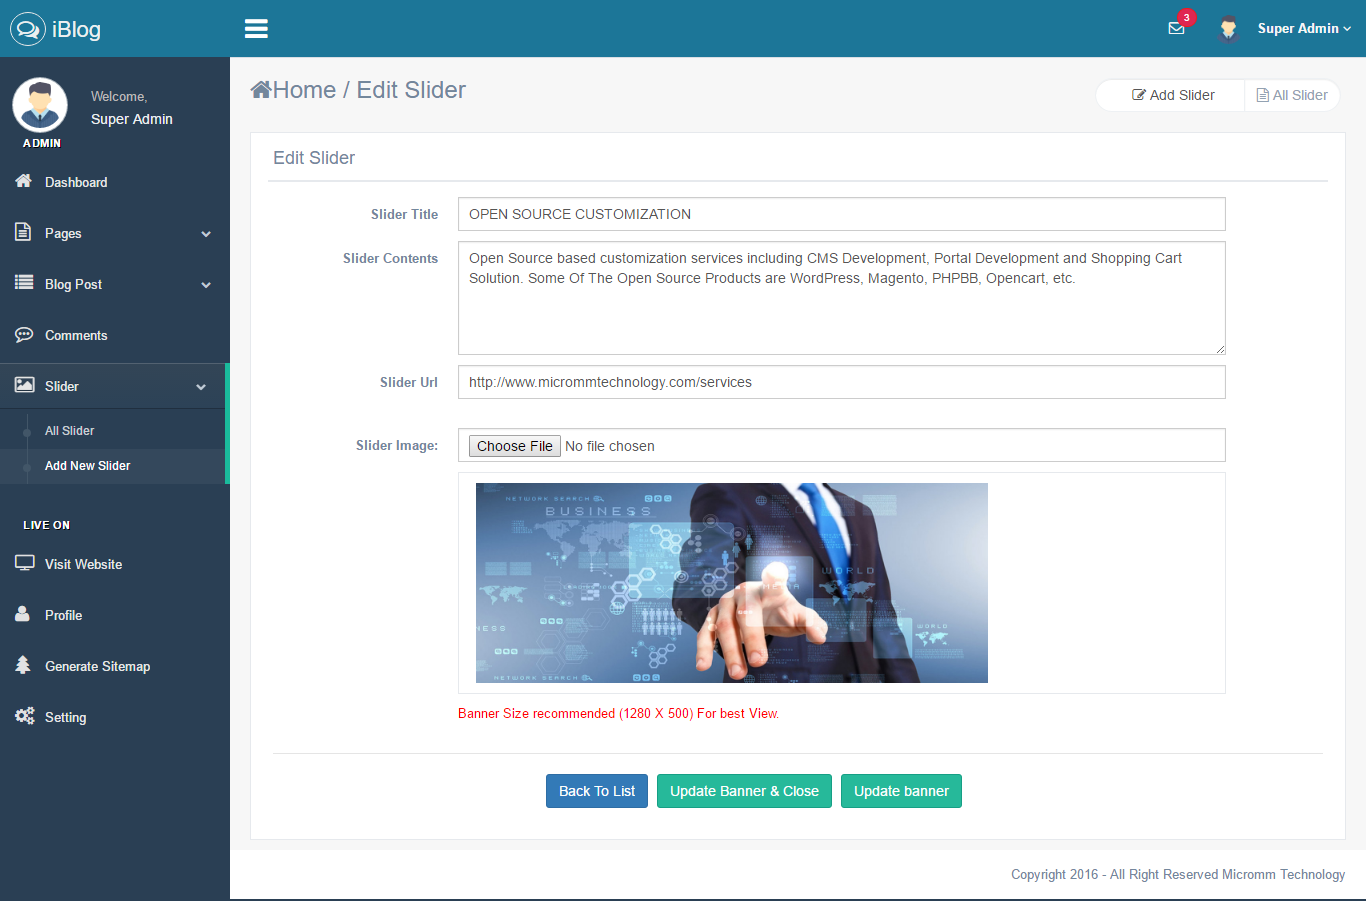Collapse the Slider sidebar section
Image resolution: width=1366 pixels, height=901 pixels.
click(201, 387)
